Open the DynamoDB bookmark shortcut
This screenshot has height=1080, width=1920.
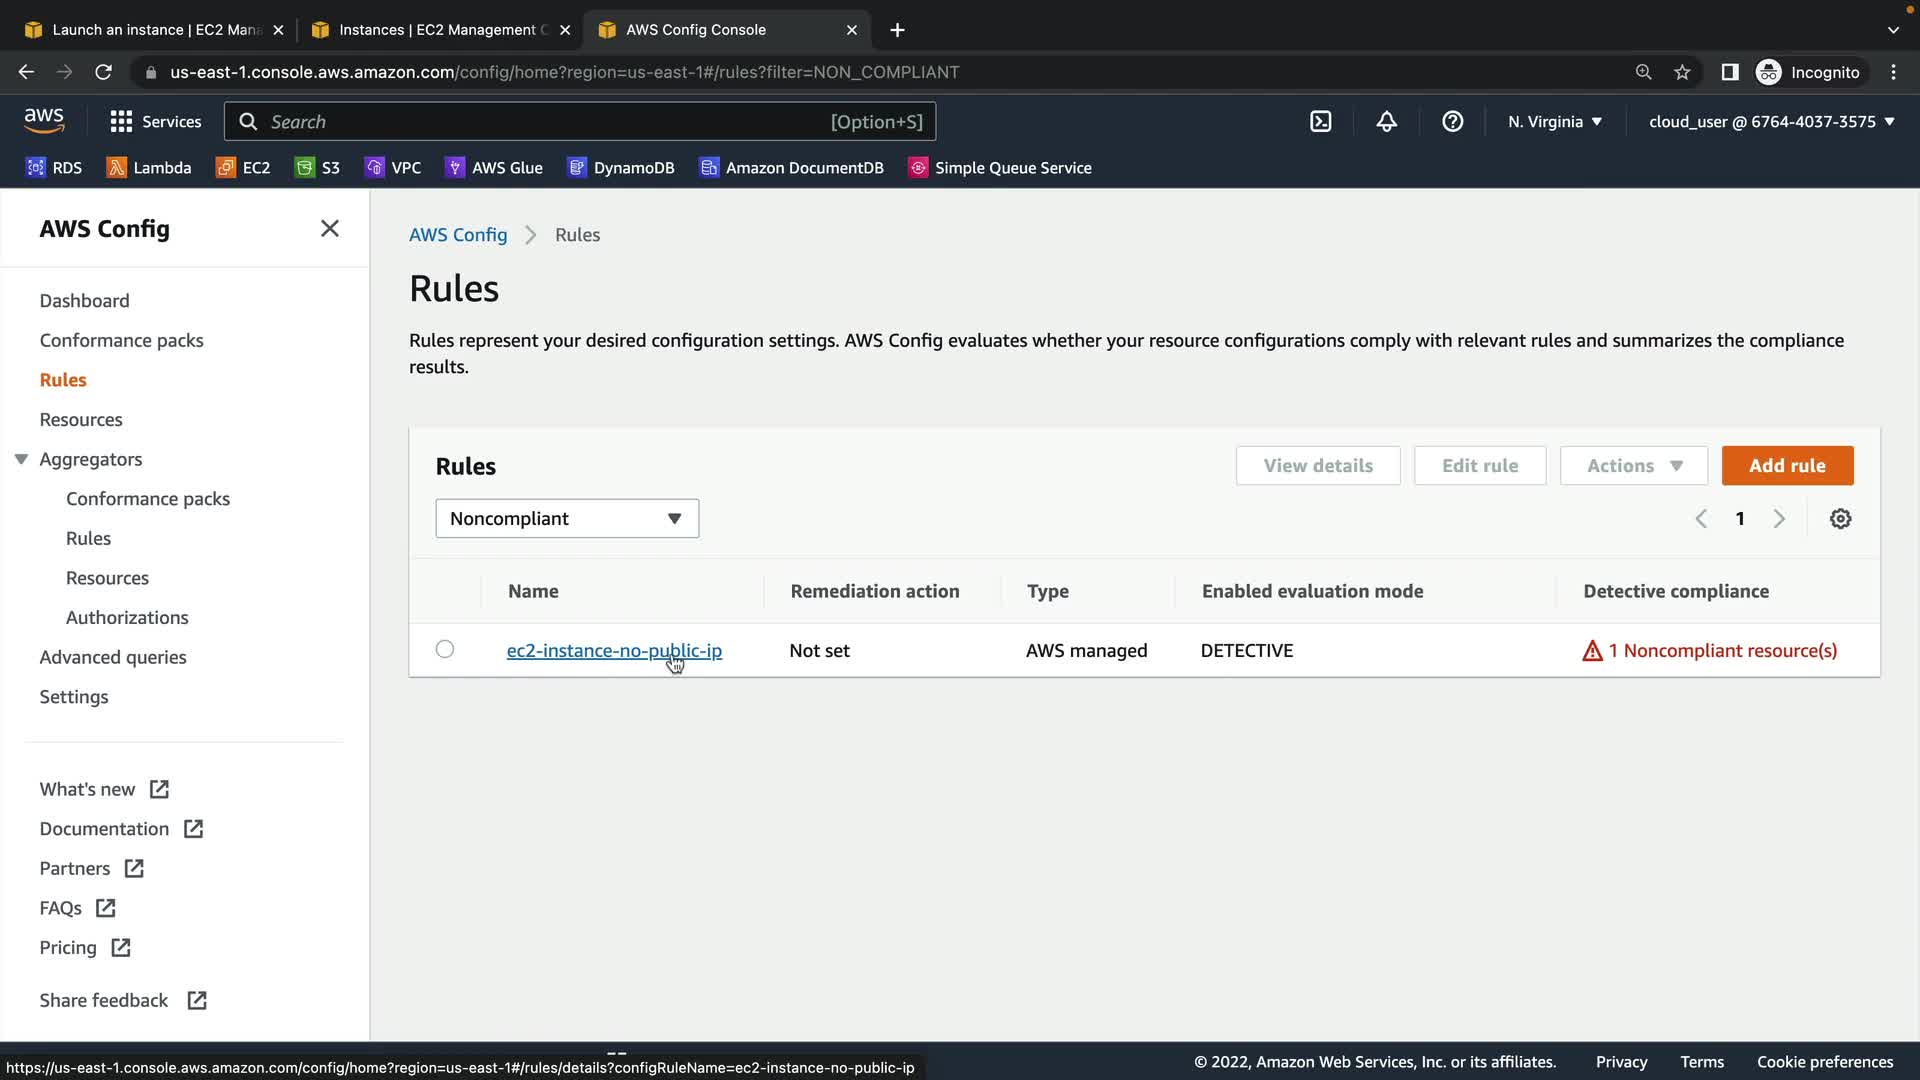(x=621, y=168)
